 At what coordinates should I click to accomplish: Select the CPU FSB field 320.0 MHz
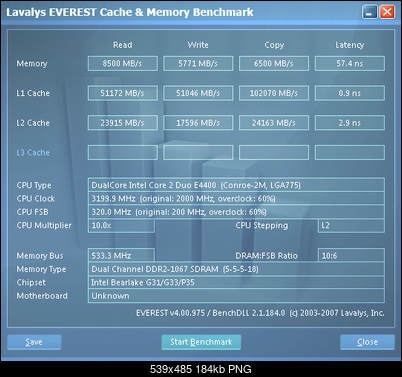(x=236, y=212)
